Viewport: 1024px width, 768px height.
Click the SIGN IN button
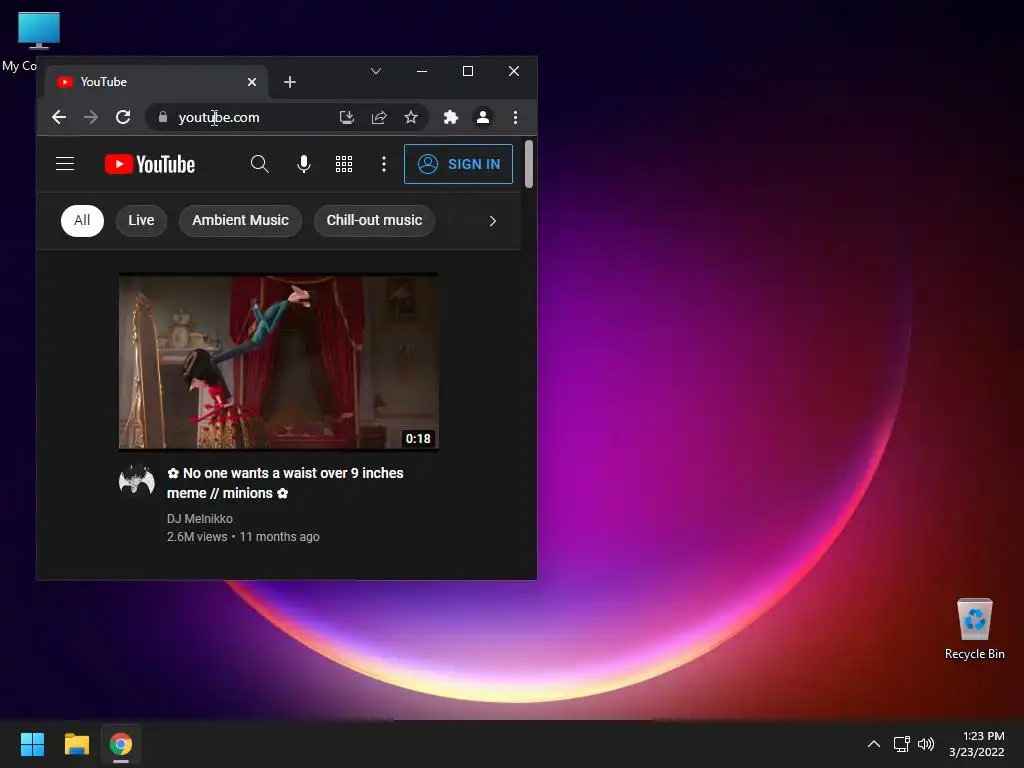coord(458,164)
